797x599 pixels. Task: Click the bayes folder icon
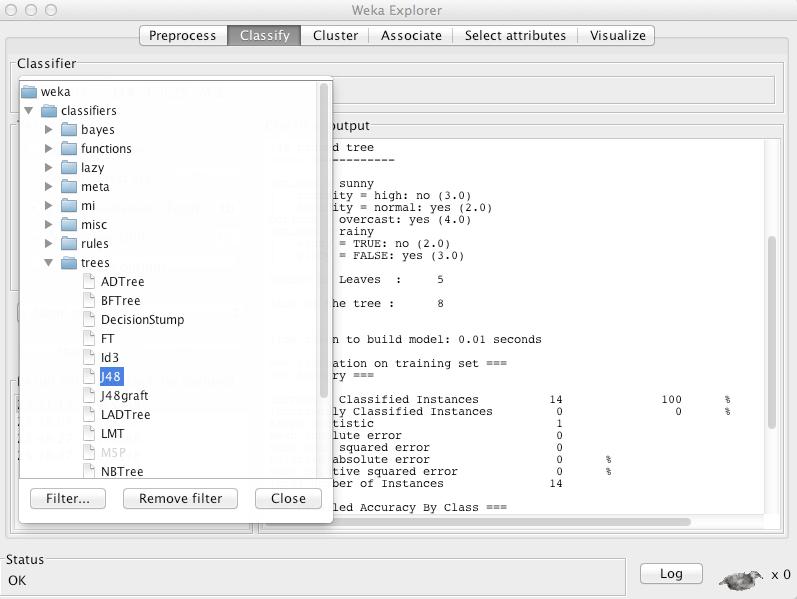click(69, 130)
